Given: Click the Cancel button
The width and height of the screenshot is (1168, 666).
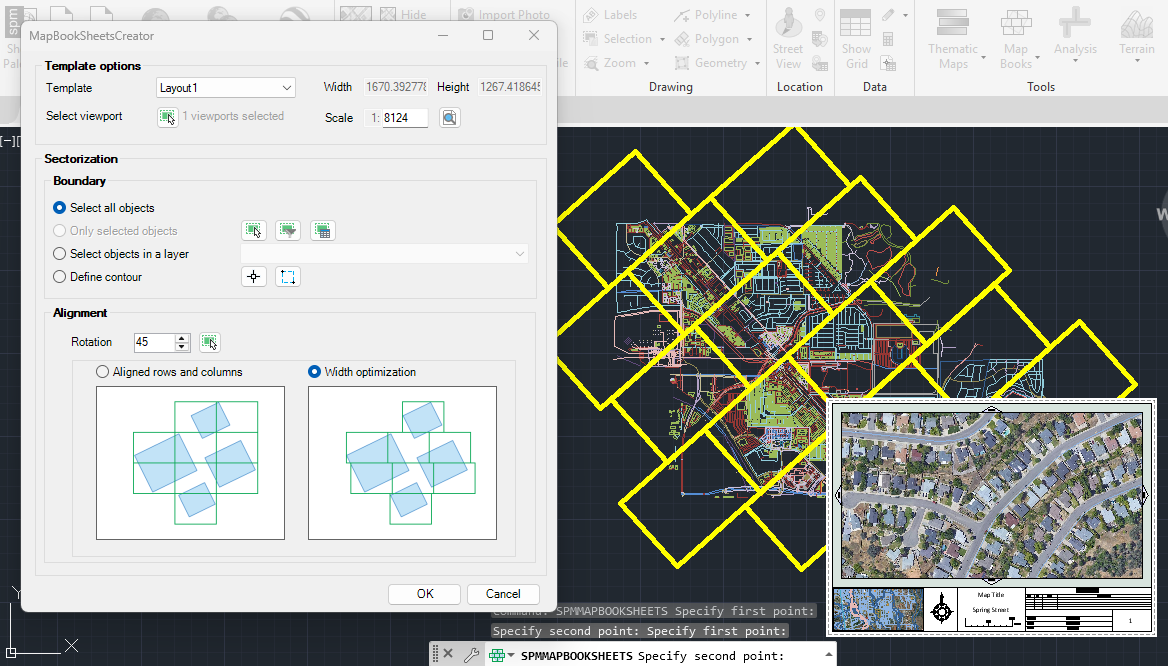Looking at the screenshot, I should tap(503, 594).
